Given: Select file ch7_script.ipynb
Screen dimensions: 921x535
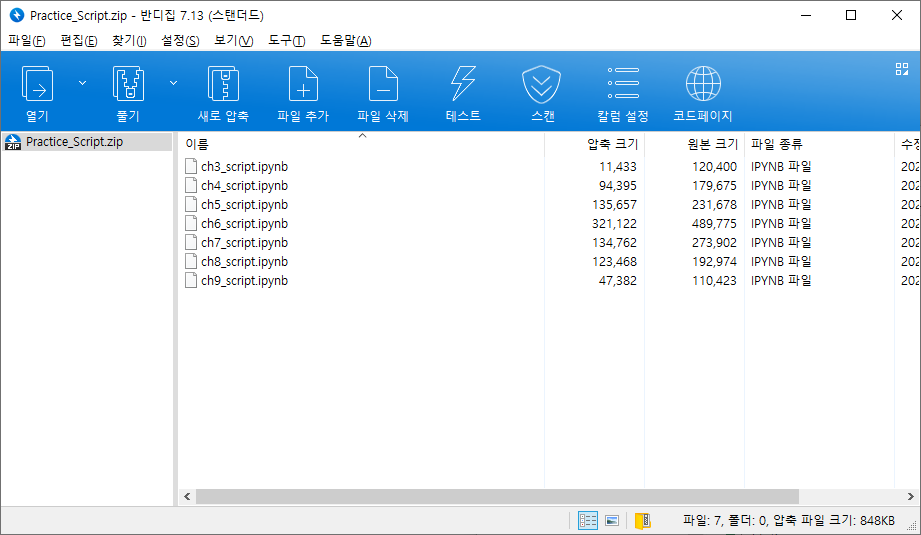Looking at the screenshot, I should (x=244, y=243).
